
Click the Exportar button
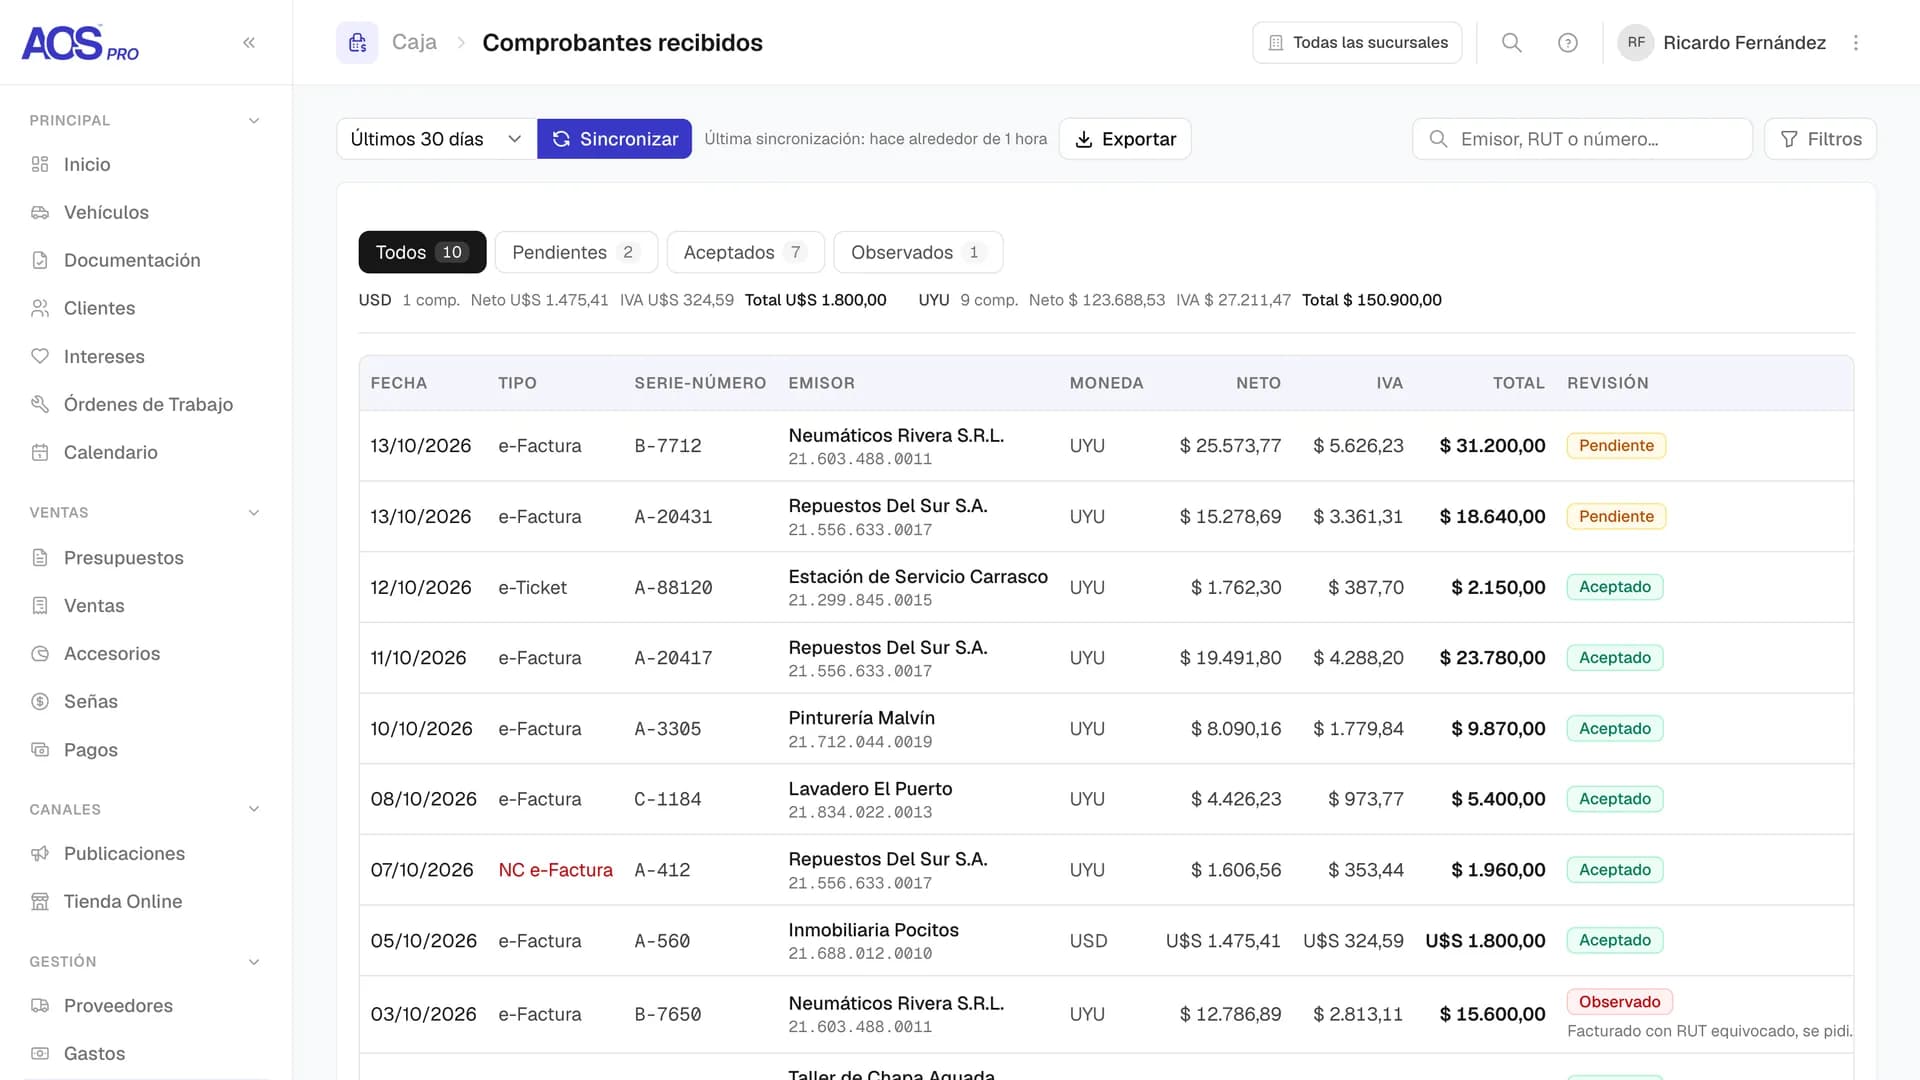[x=1125, y=139]
